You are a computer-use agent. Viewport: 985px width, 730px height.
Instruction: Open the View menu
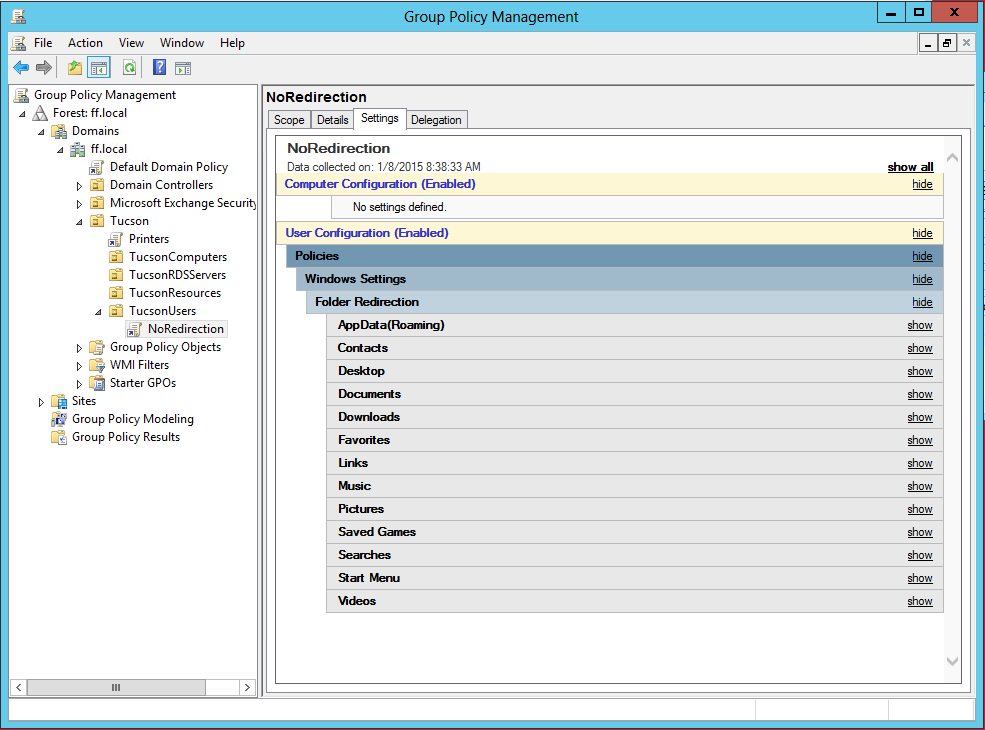(131, 43)
